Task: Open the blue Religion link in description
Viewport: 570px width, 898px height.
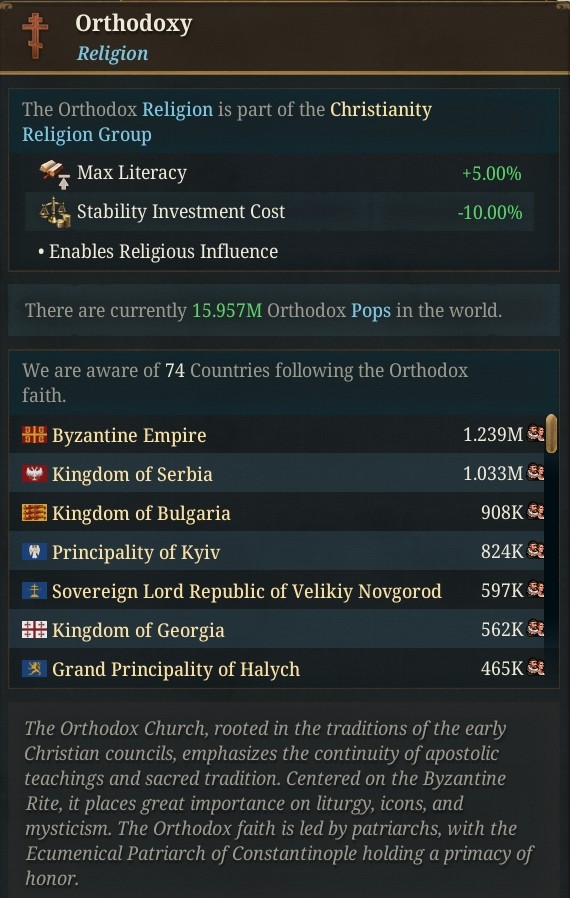Action: 177,109
